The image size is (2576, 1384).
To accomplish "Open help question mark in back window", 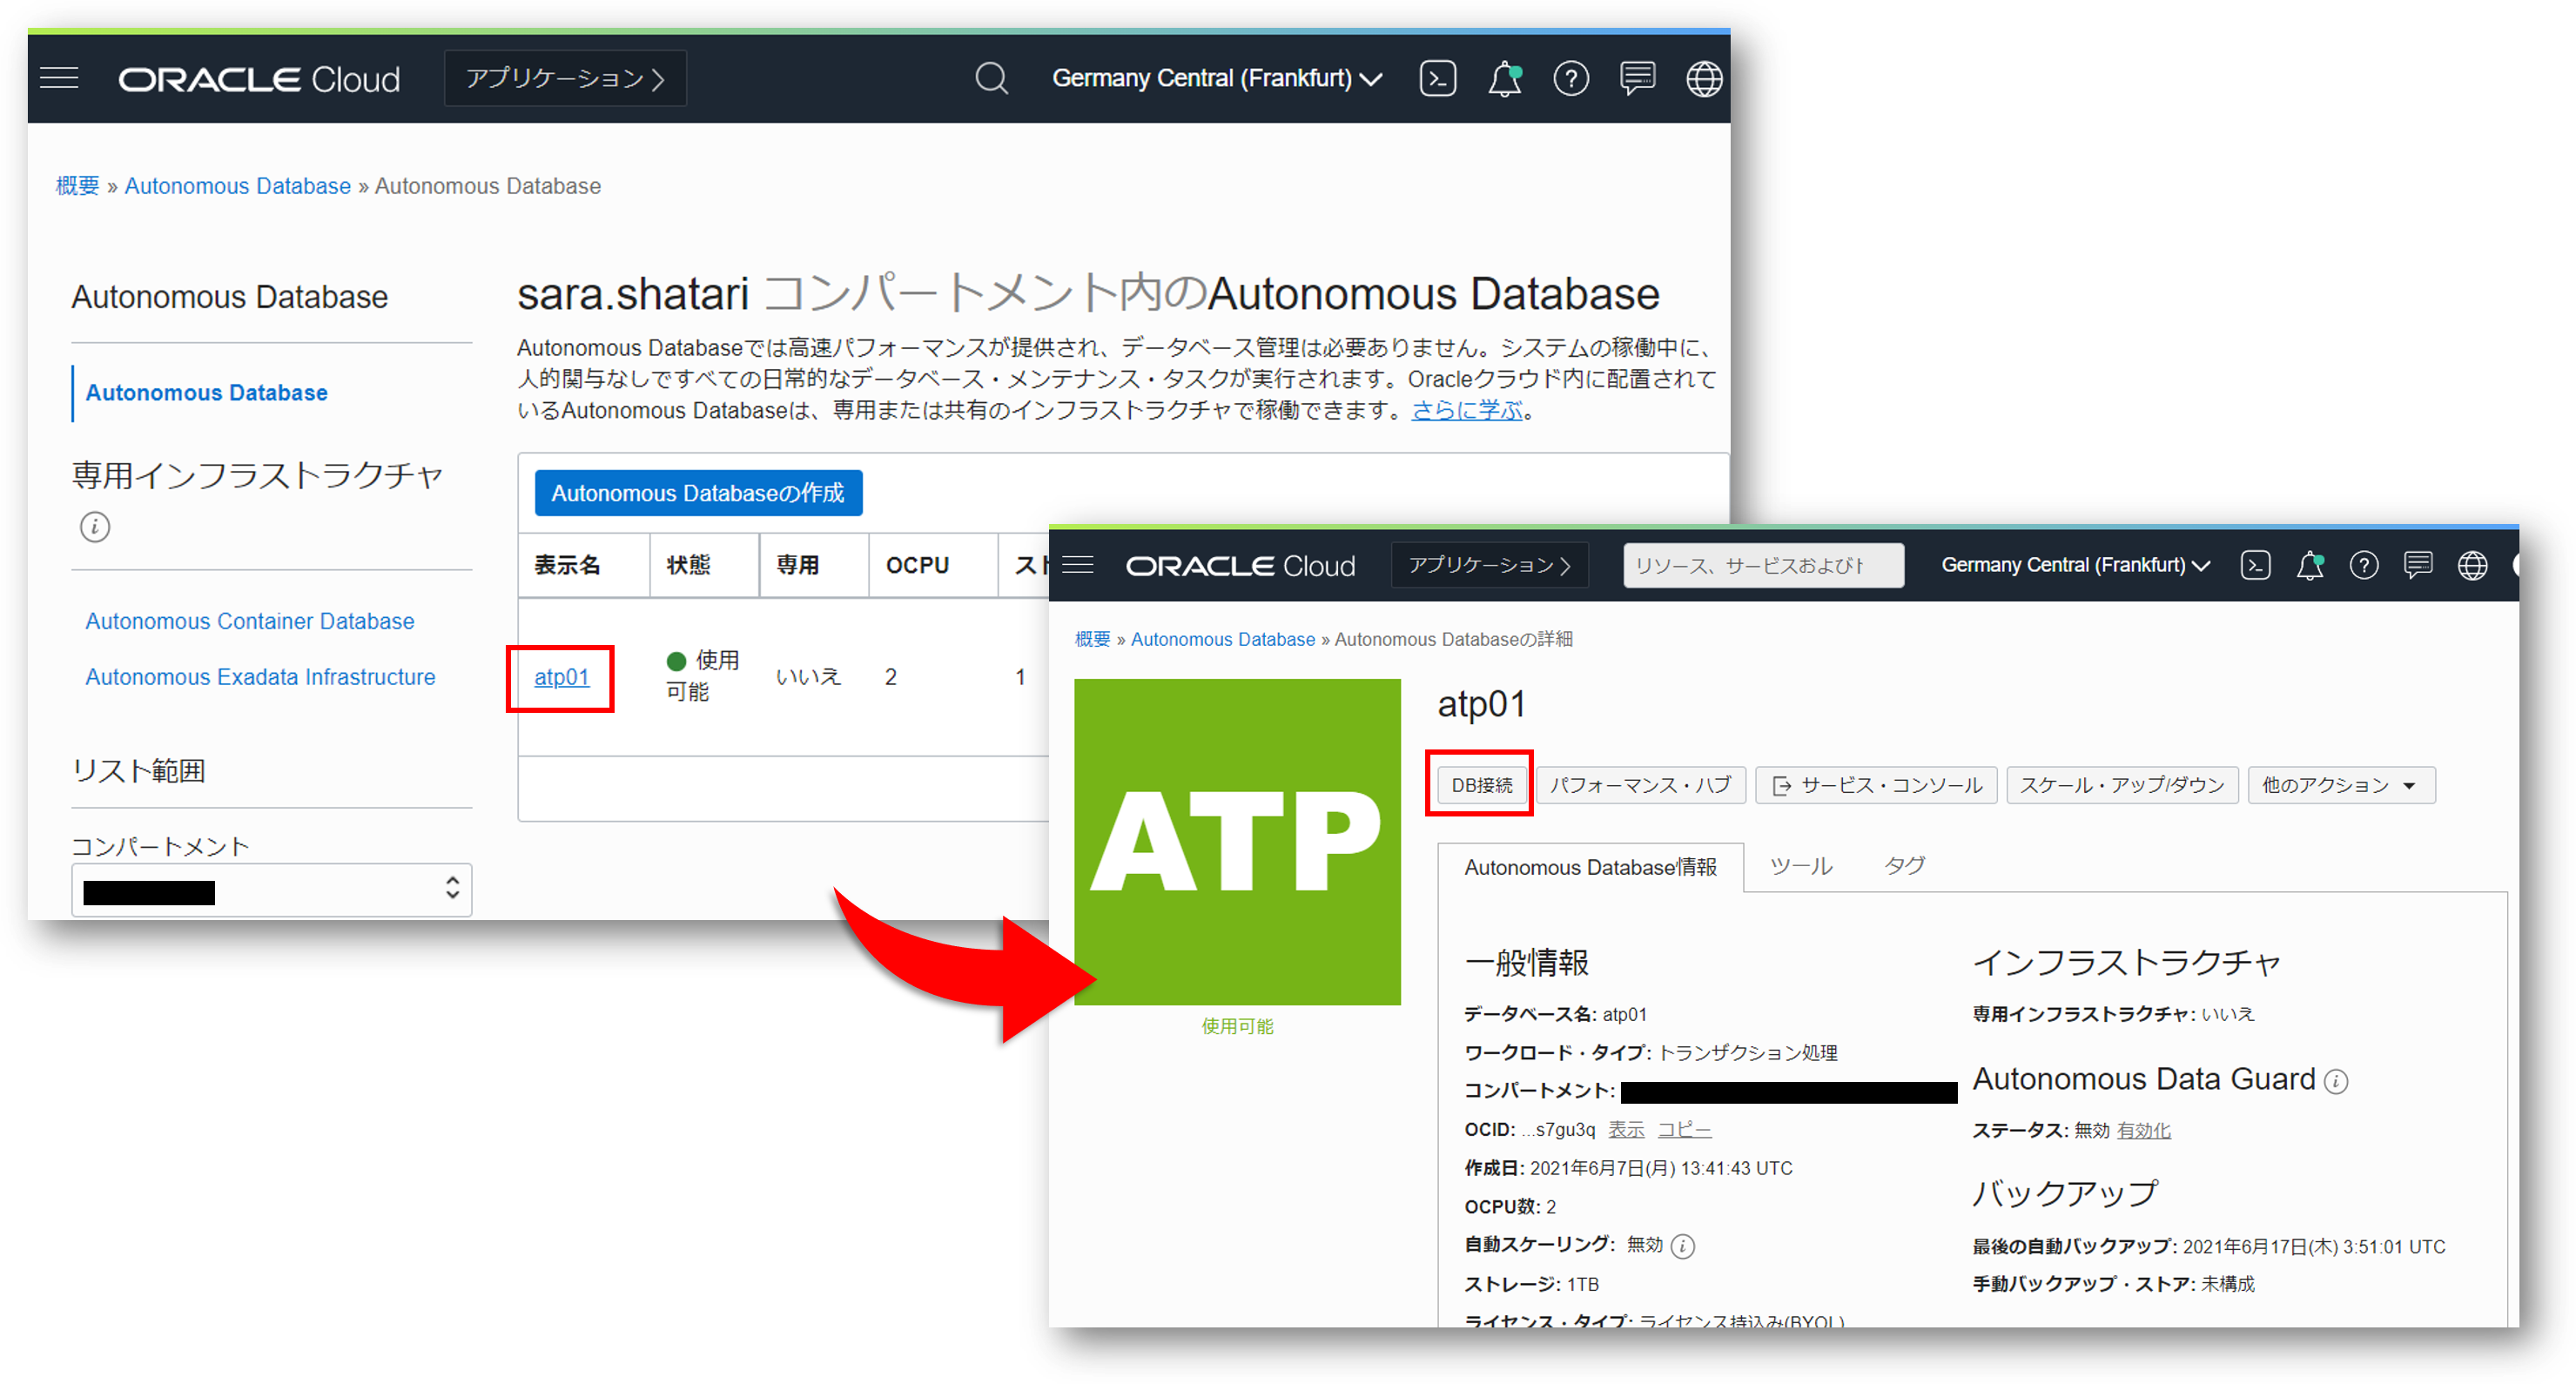I will click(x=1570, y=78).
